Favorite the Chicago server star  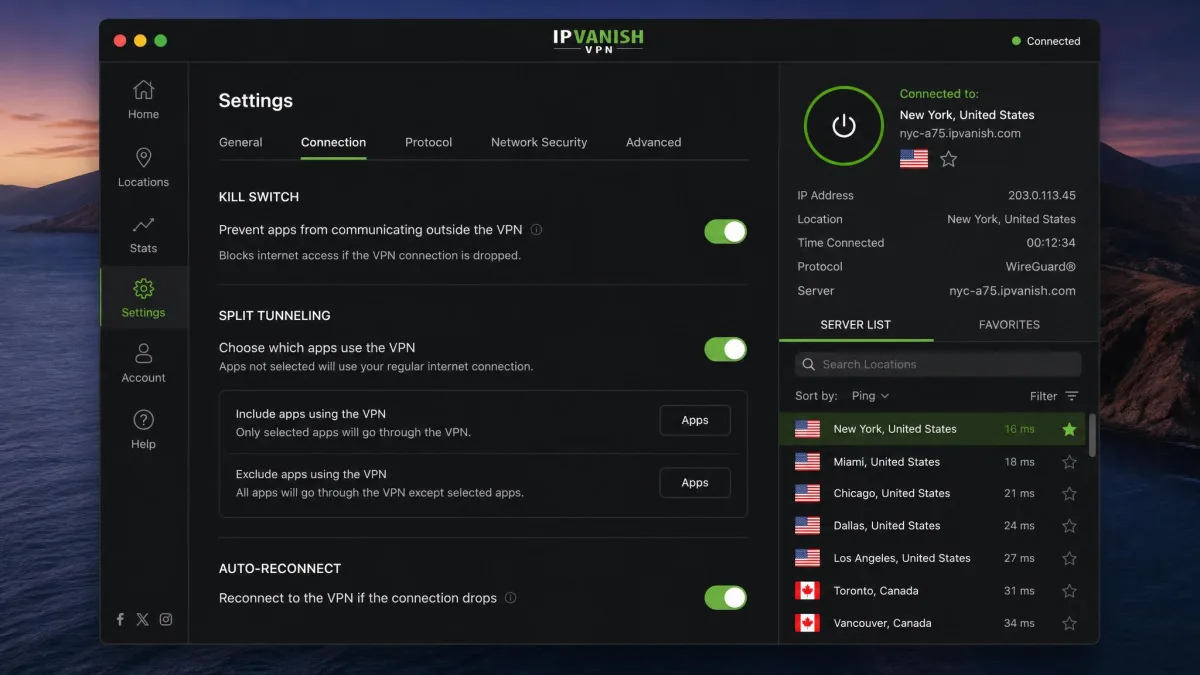click(1069, 494)
